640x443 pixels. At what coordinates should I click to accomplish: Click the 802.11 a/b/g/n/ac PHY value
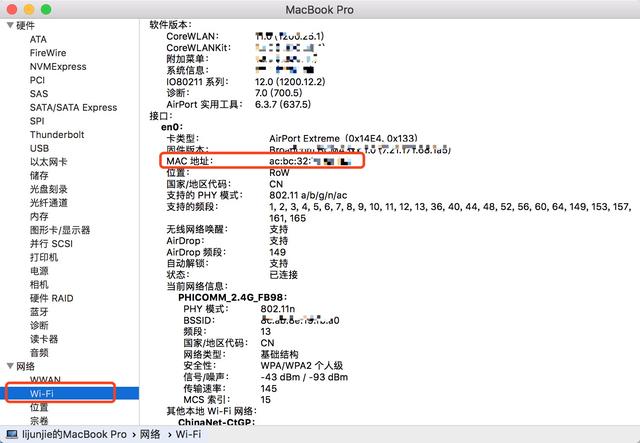308,195
